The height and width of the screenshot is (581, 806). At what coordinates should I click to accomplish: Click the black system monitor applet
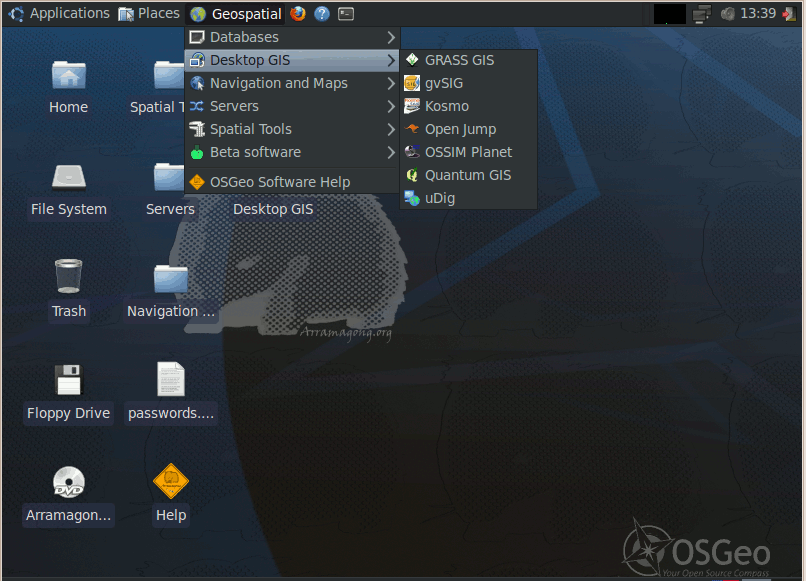coord(669,14)
